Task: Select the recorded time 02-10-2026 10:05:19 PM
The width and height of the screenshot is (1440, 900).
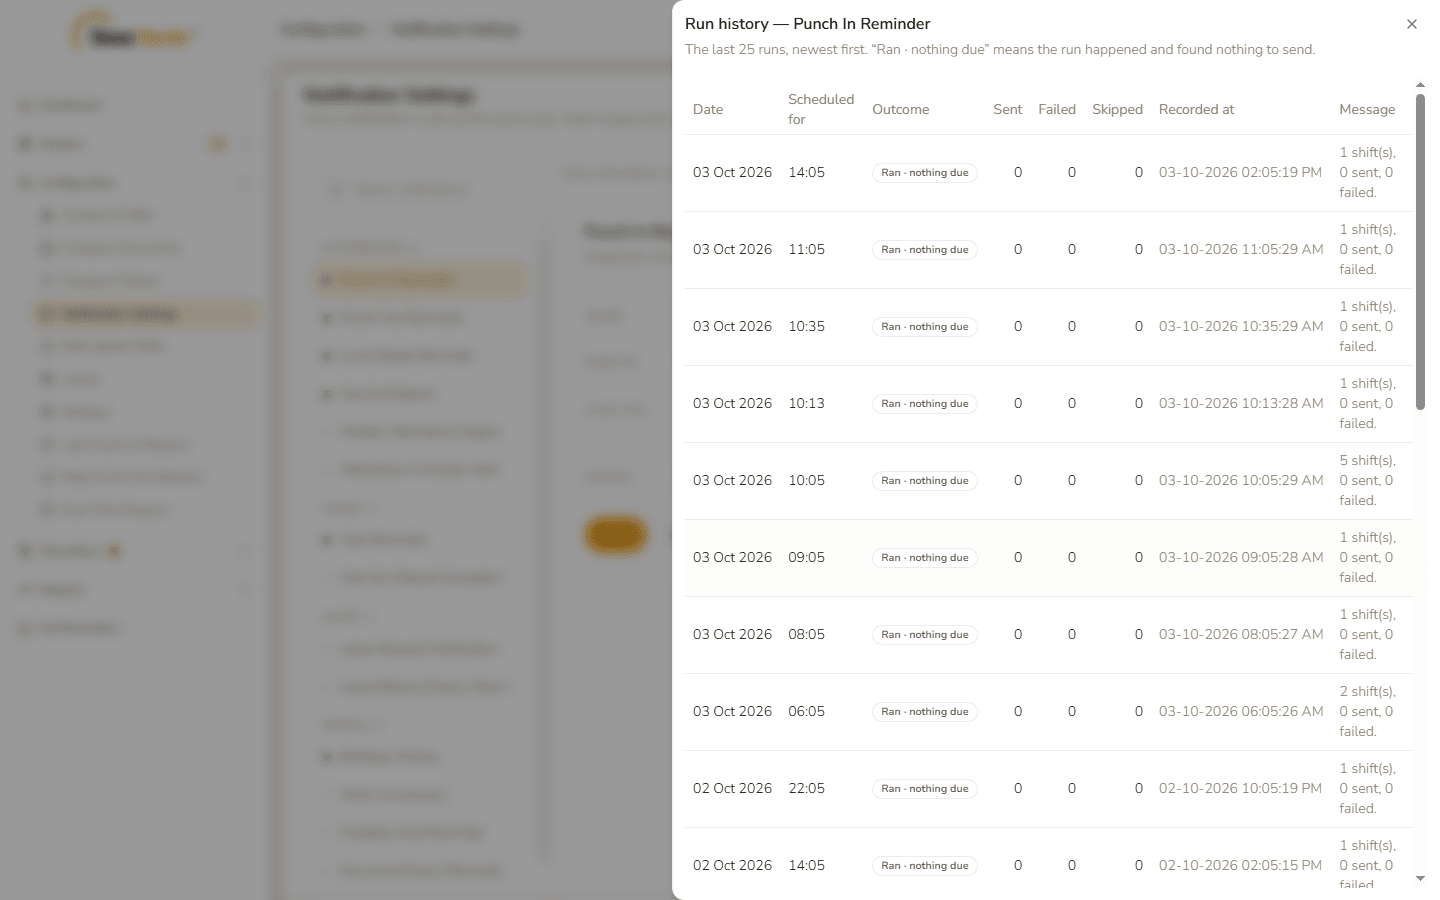Action: coord(1241,788)
